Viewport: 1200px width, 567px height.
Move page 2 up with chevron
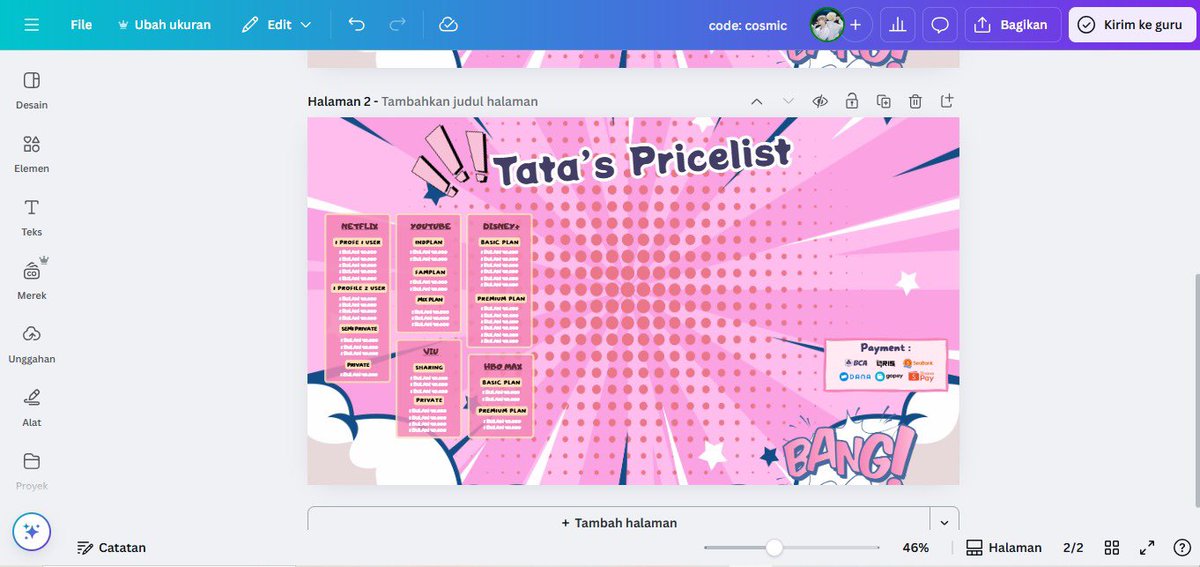757,101
